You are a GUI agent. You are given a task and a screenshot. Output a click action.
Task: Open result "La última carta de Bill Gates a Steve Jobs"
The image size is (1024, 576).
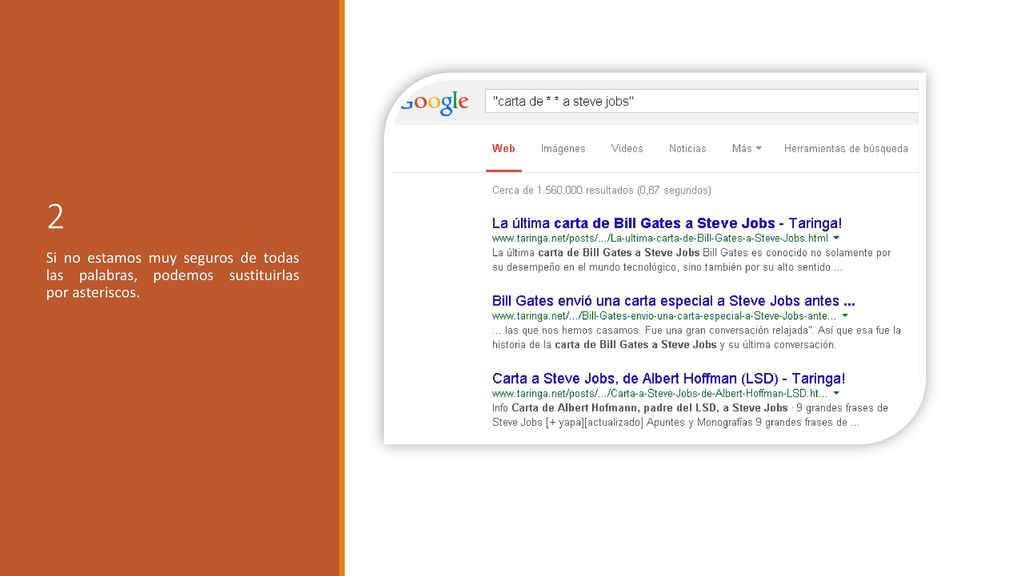(667, 223)
